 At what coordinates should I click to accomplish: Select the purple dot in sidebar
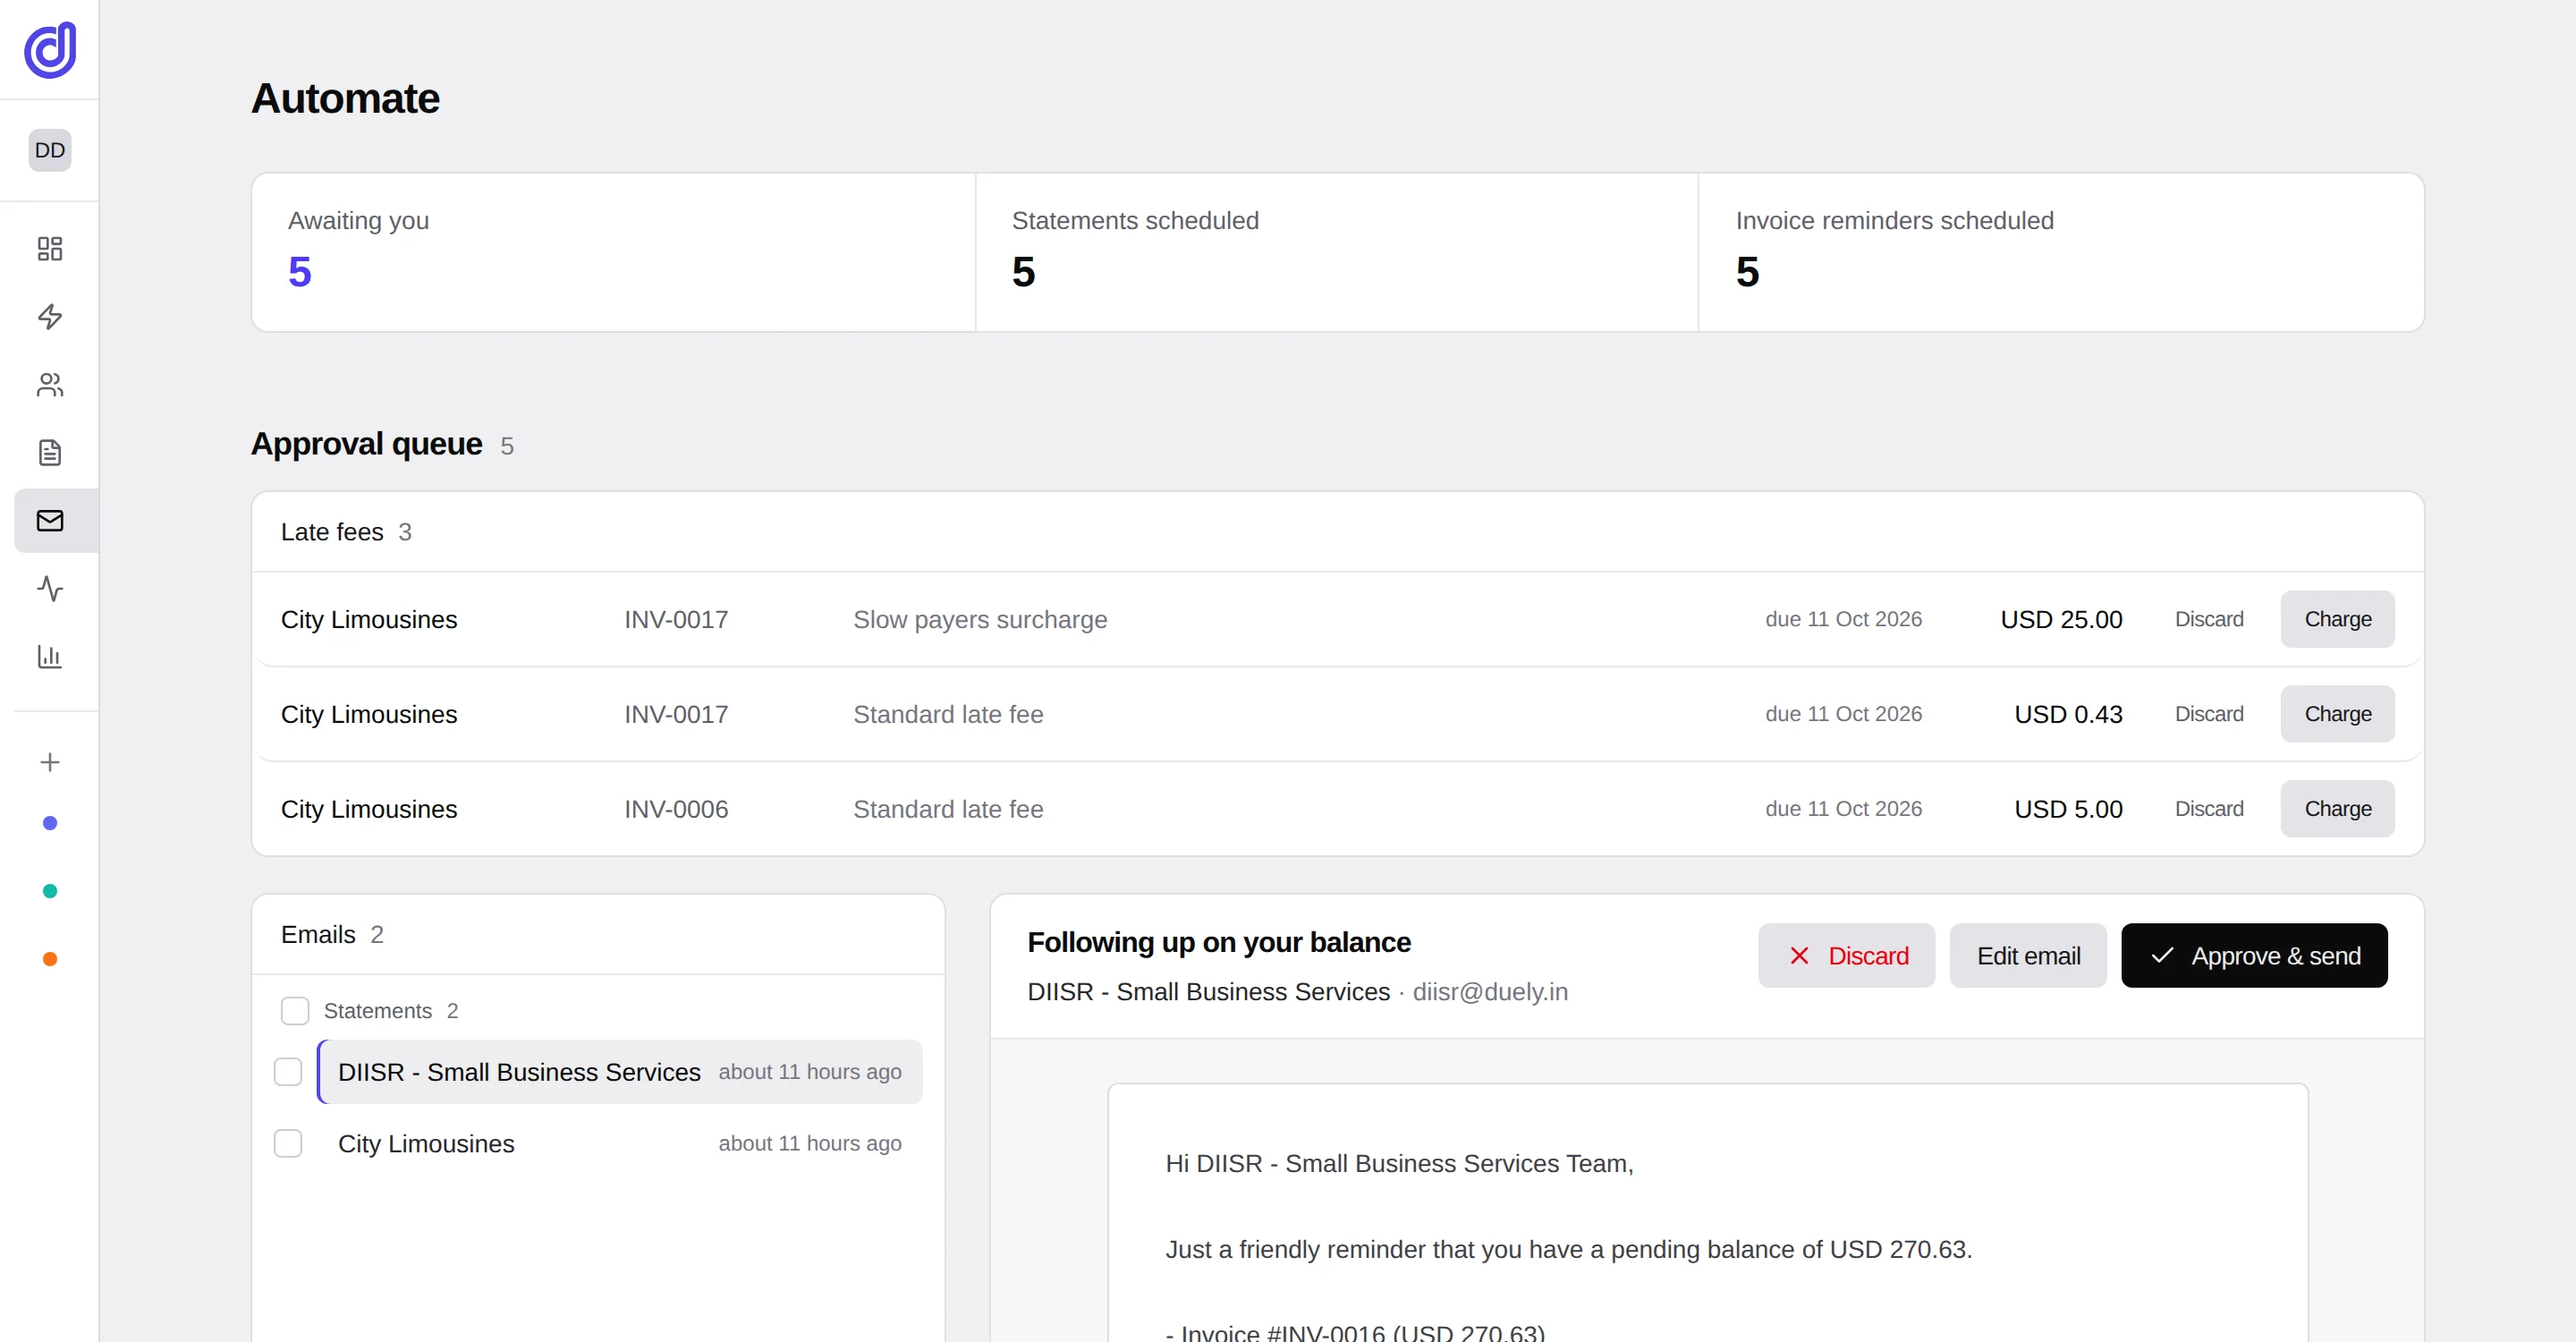[50, 824]
